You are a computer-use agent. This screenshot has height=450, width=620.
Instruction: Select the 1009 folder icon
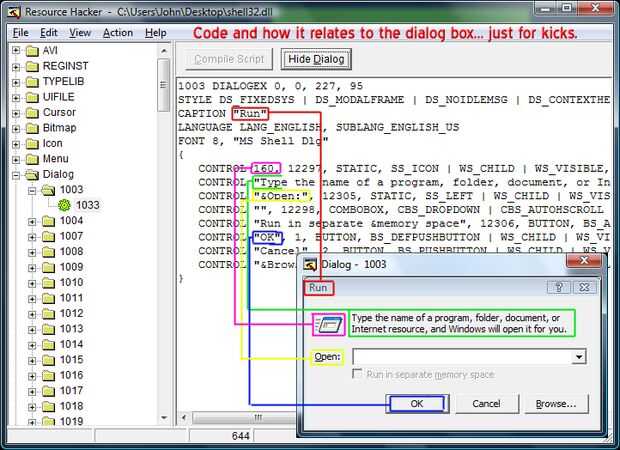pos(48,267)
